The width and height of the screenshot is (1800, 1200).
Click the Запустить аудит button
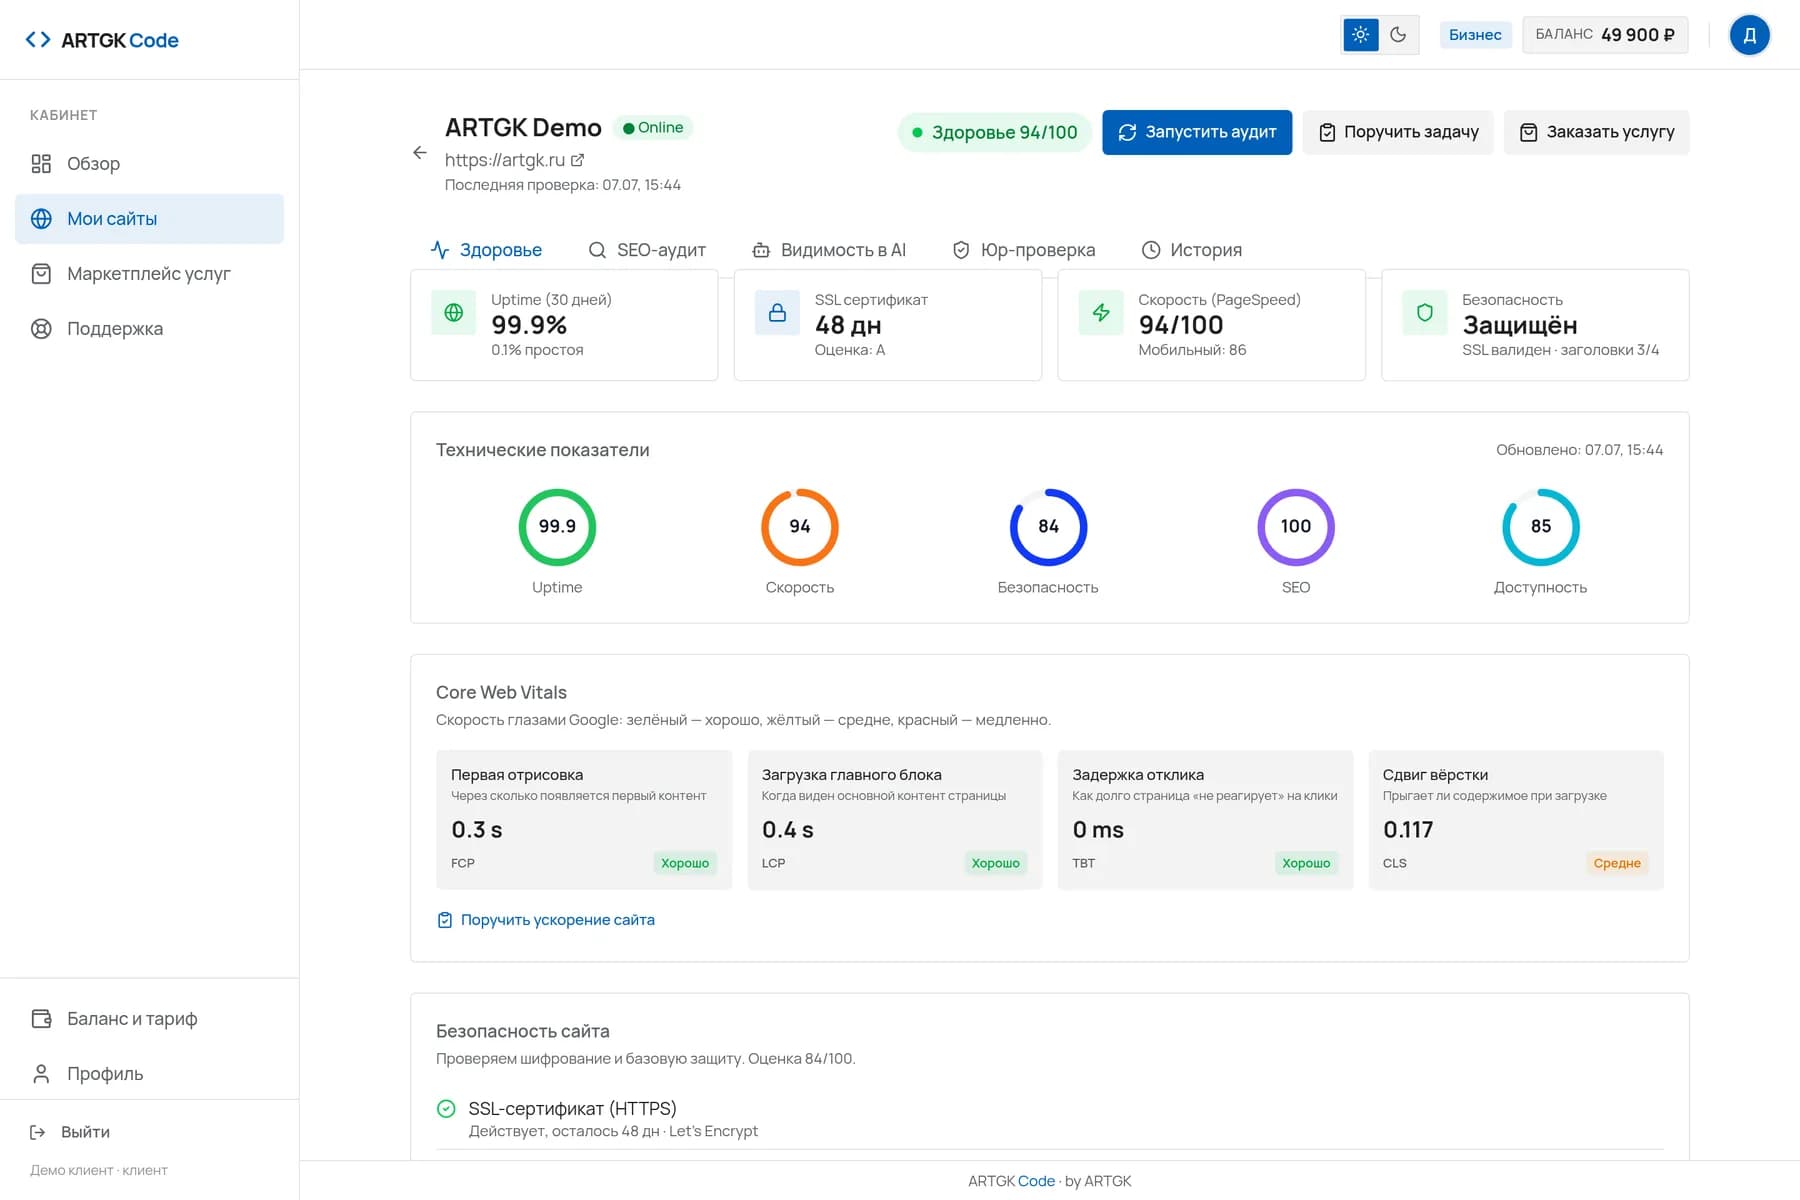tap(1197, 132)
